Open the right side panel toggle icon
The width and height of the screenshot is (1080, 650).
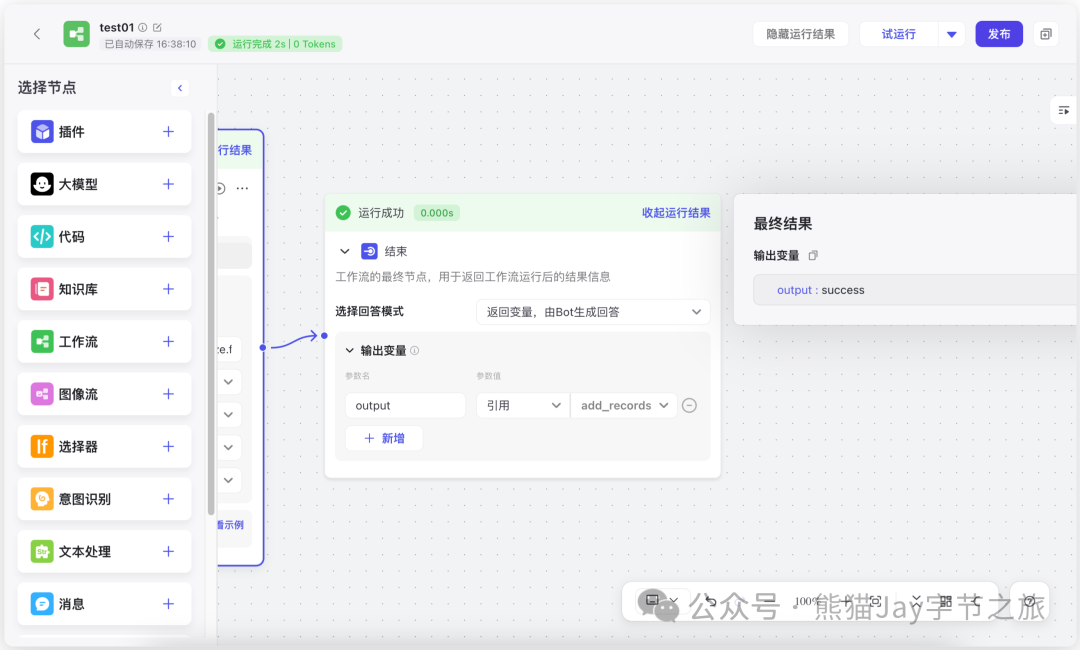tap(1063, 110)
